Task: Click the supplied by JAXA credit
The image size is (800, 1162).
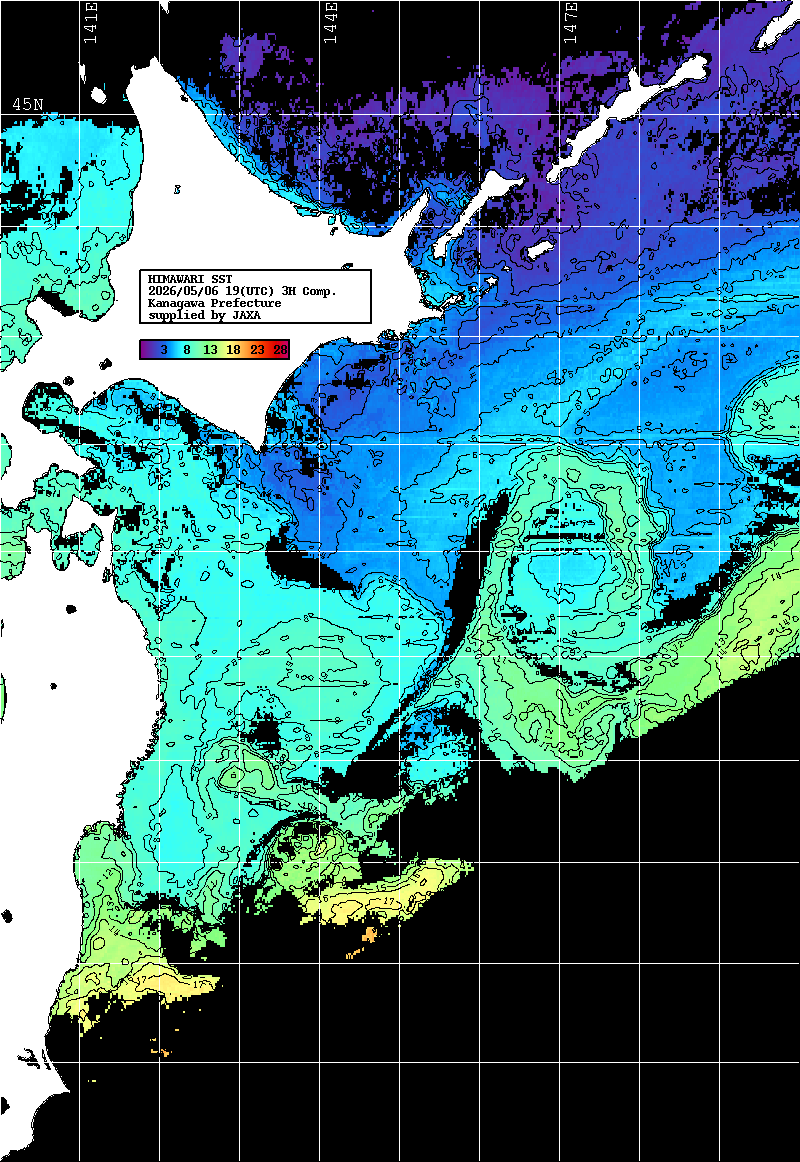Action: 204,315
